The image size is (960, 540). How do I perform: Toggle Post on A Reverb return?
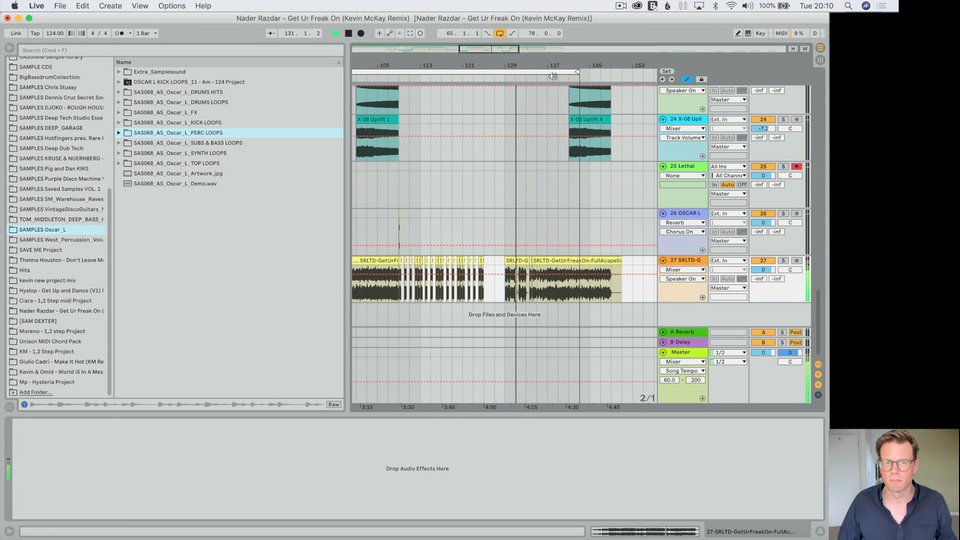[796, 332]
